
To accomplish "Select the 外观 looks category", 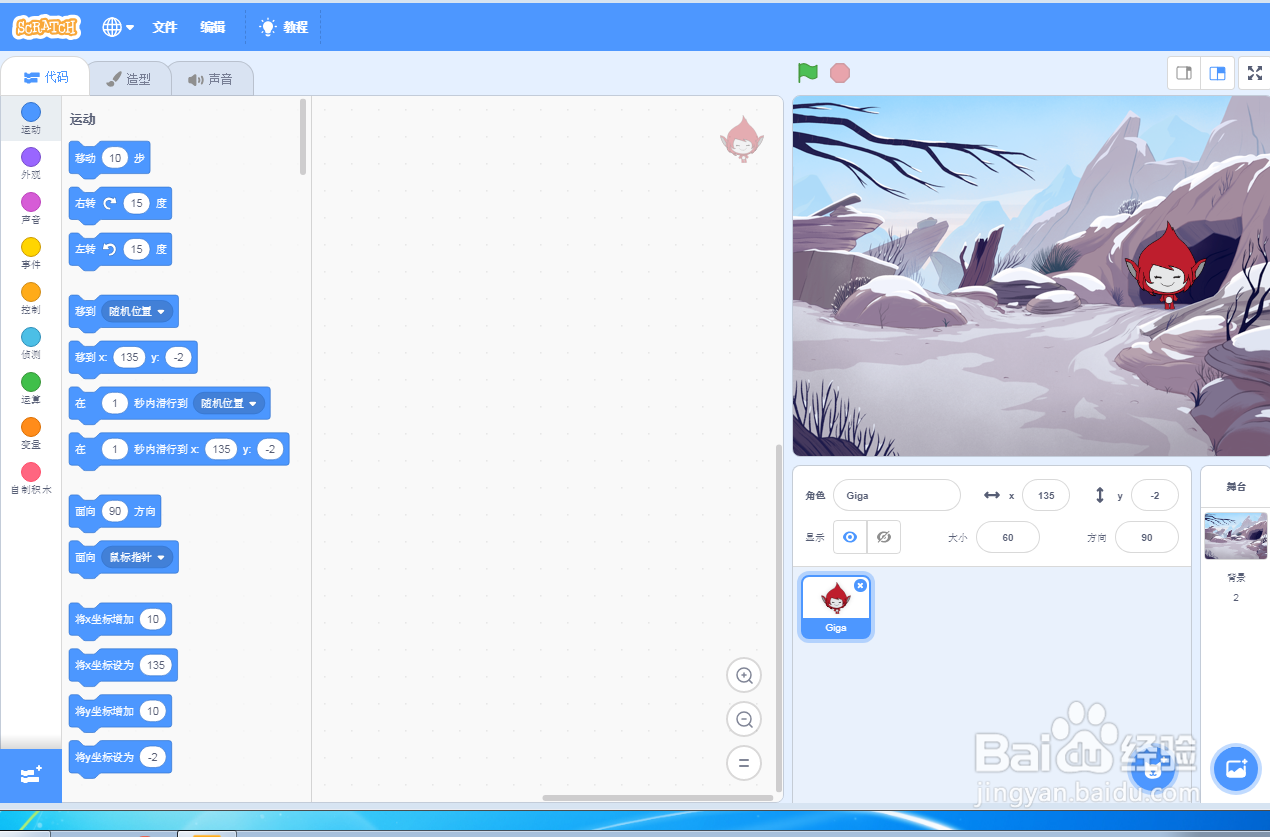I will 31,163.
